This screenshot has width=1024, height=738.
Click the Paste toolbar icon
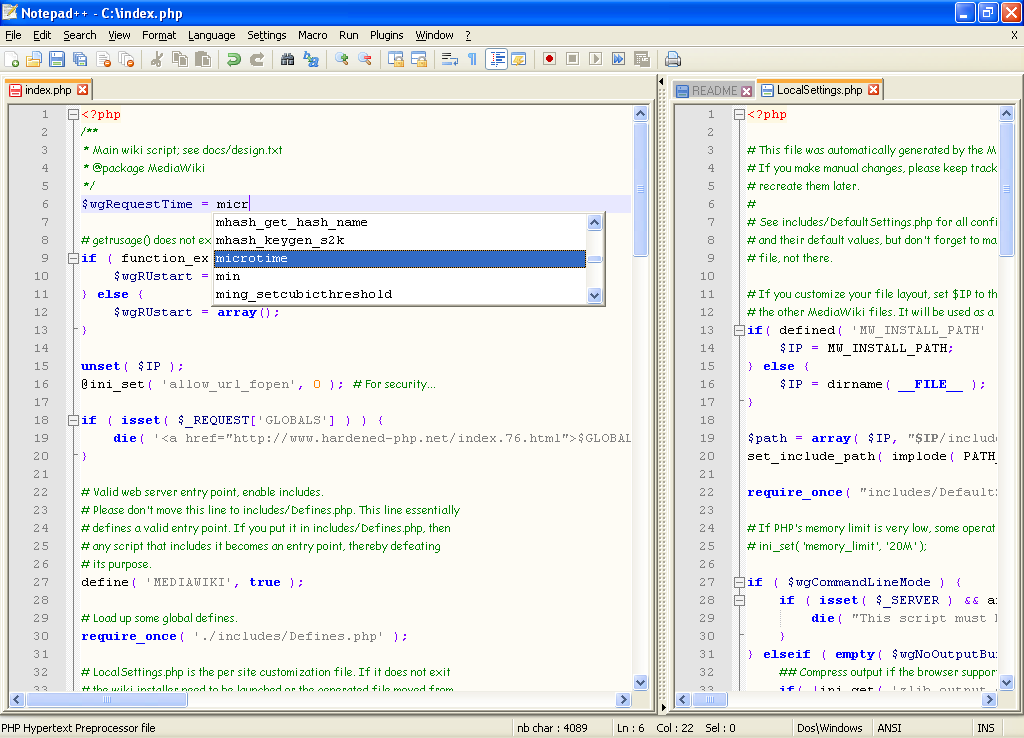coord(200,58)
